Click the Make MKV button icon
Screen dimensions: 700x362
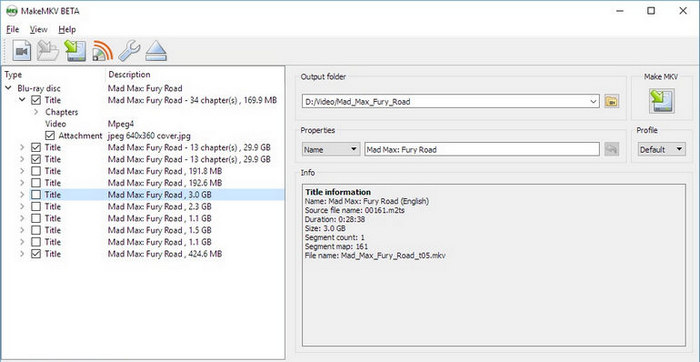(662, 100)
